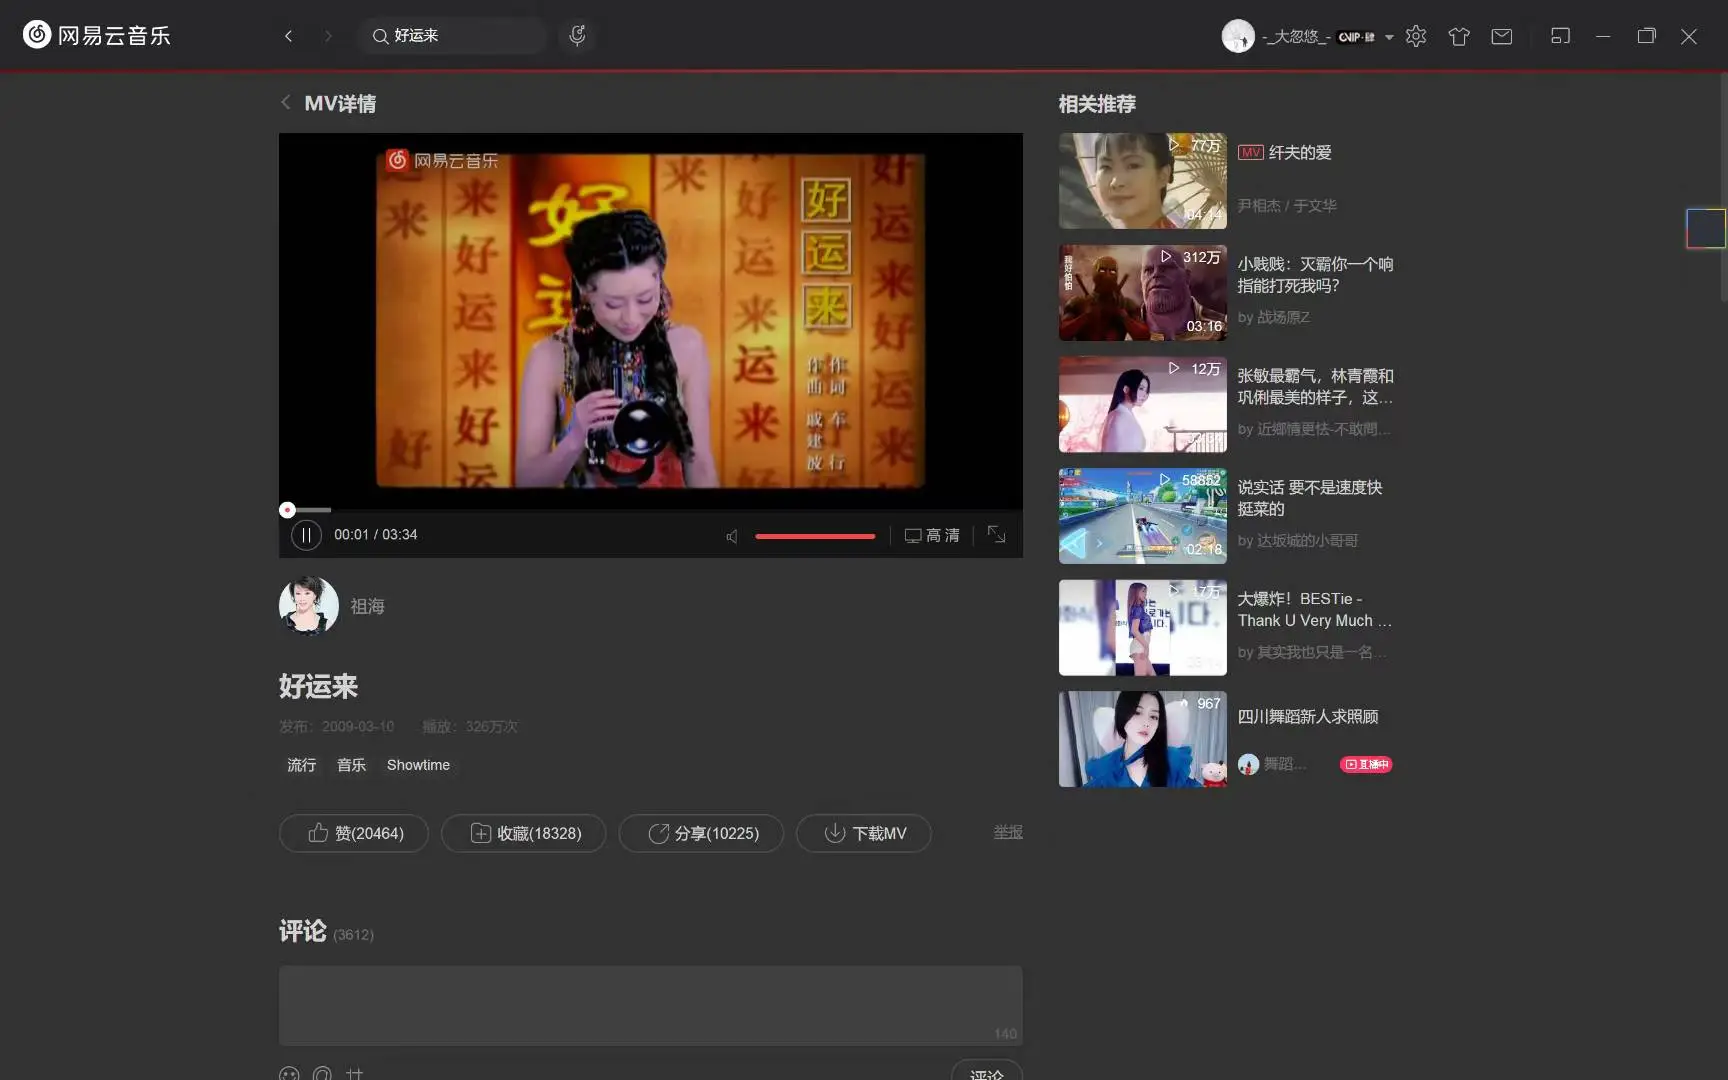Screen dimensions: 1728x1080
Task: Select the 音乐 tag
Action: tap(351, 765)
